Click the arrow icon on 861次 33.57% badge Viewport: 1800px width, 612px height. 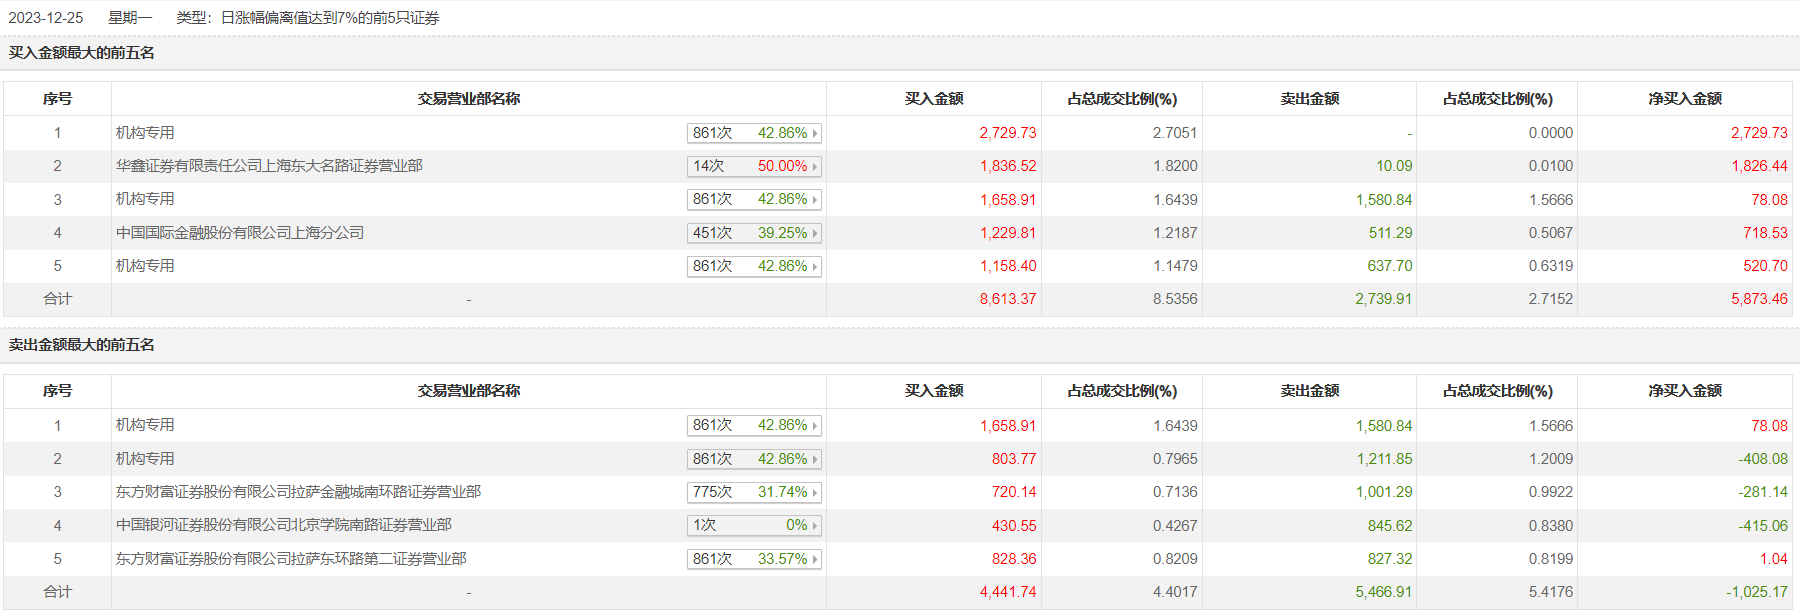[815, 560]
